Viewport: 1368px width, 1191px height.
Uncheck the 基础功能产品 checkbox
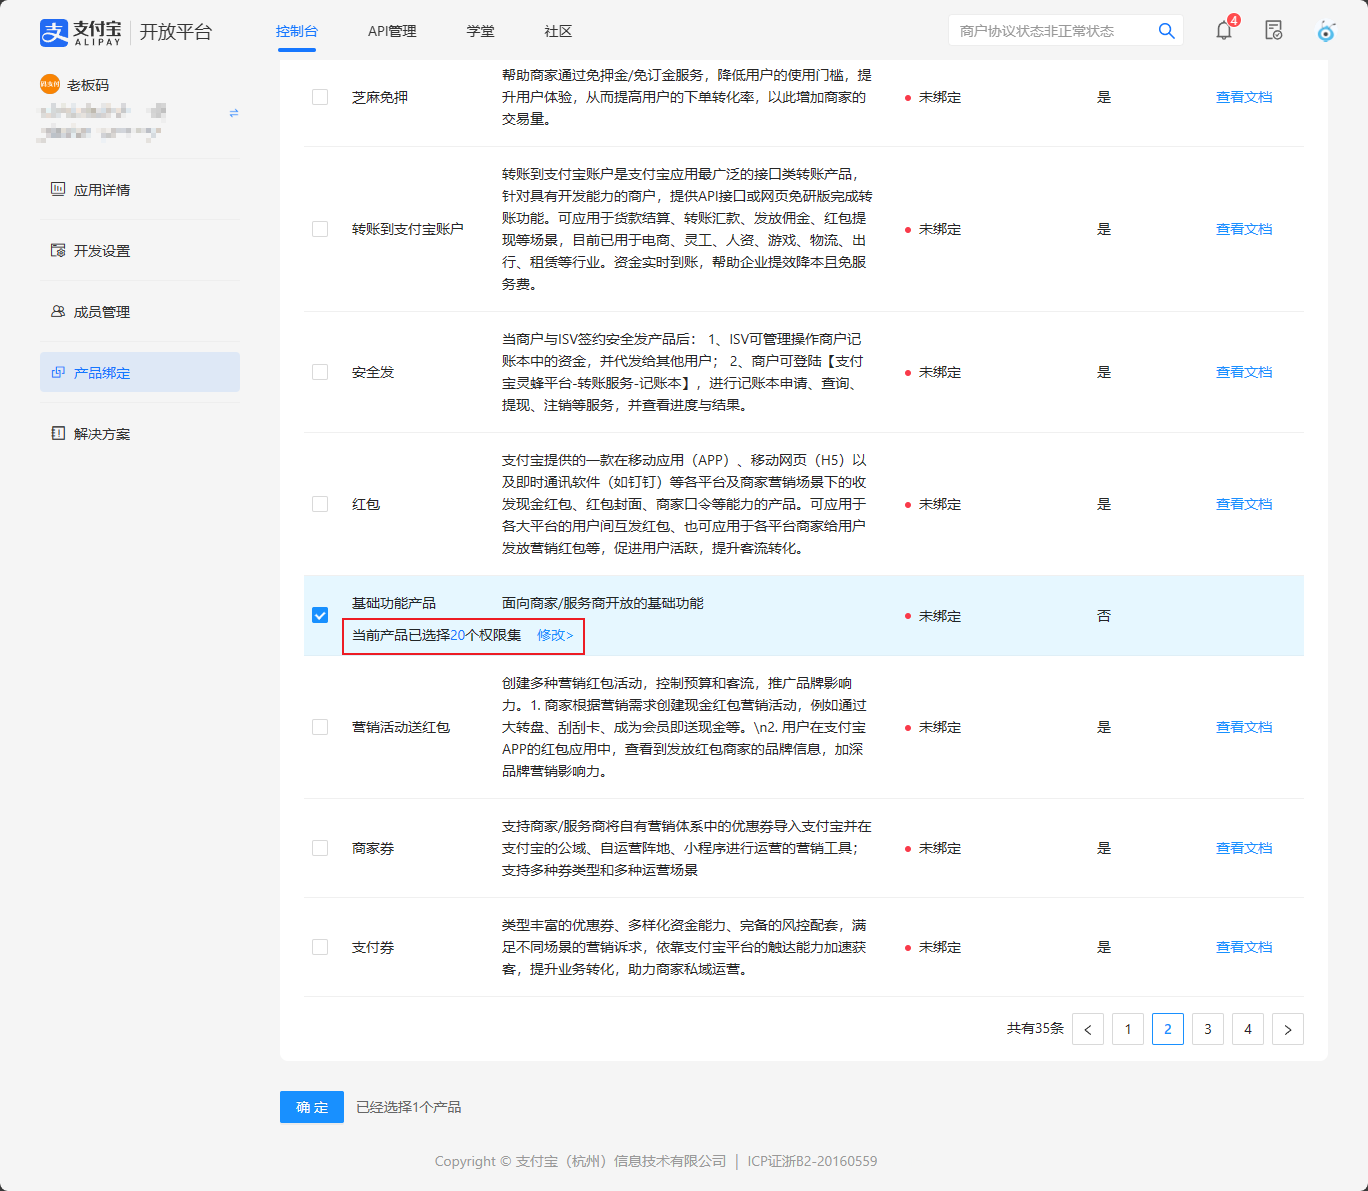320,615
